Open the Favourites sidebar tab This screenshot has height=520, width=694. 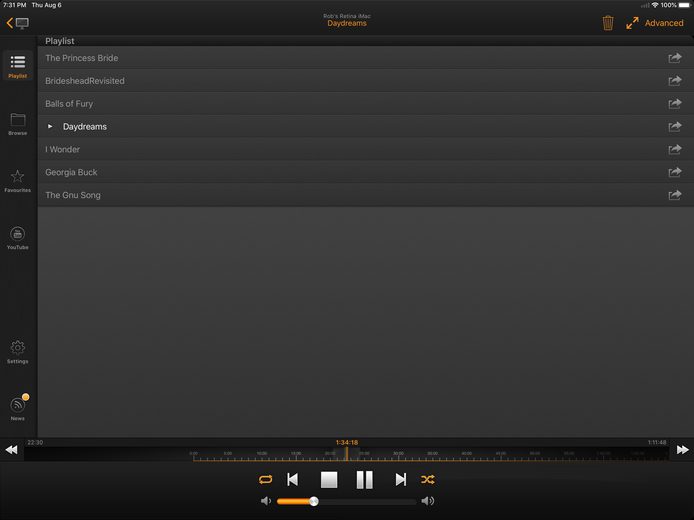coord(18,181)
